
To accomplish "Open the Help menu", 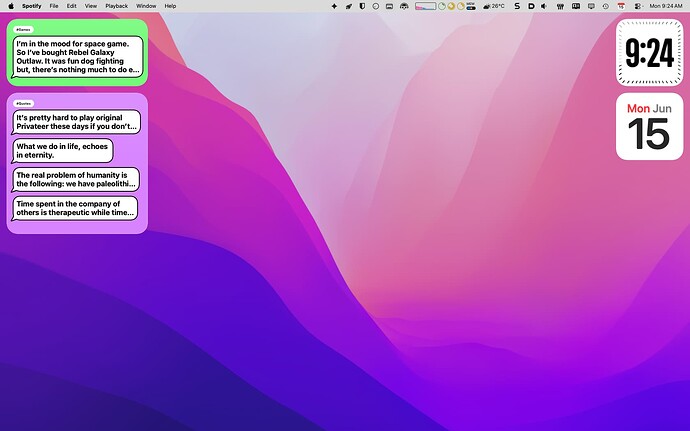I will (x=170, y=6).
